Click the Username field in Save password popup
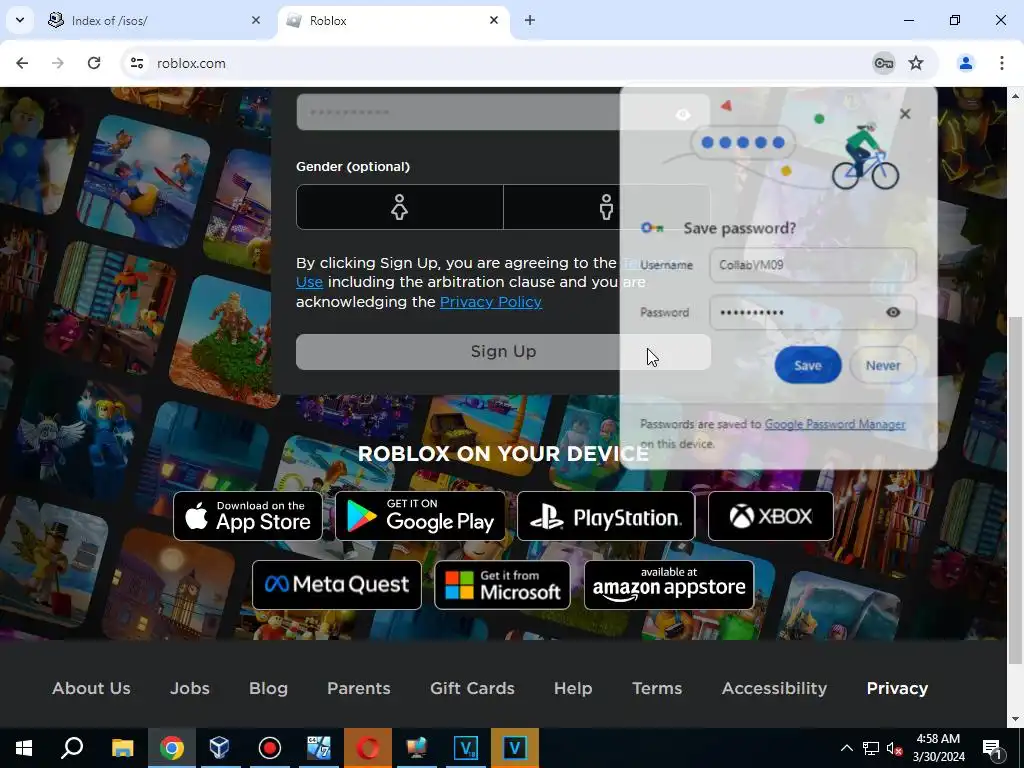1024x768 pixels. click(x=813, y=265)
